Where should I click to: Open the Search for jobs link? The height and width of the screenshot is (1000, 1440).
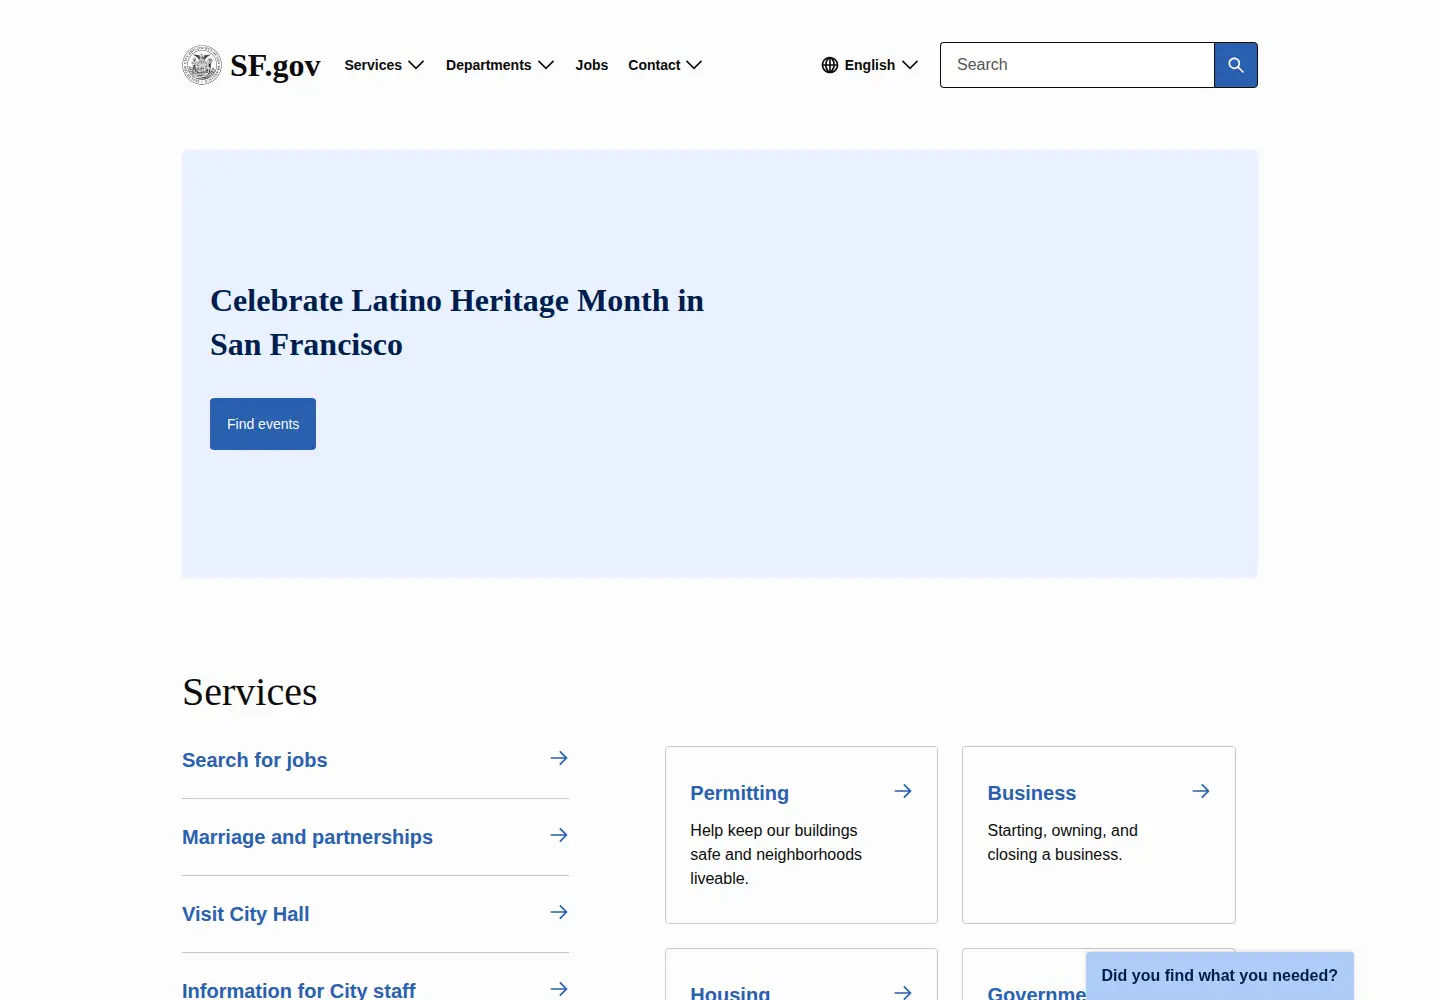tap(255, 760)
